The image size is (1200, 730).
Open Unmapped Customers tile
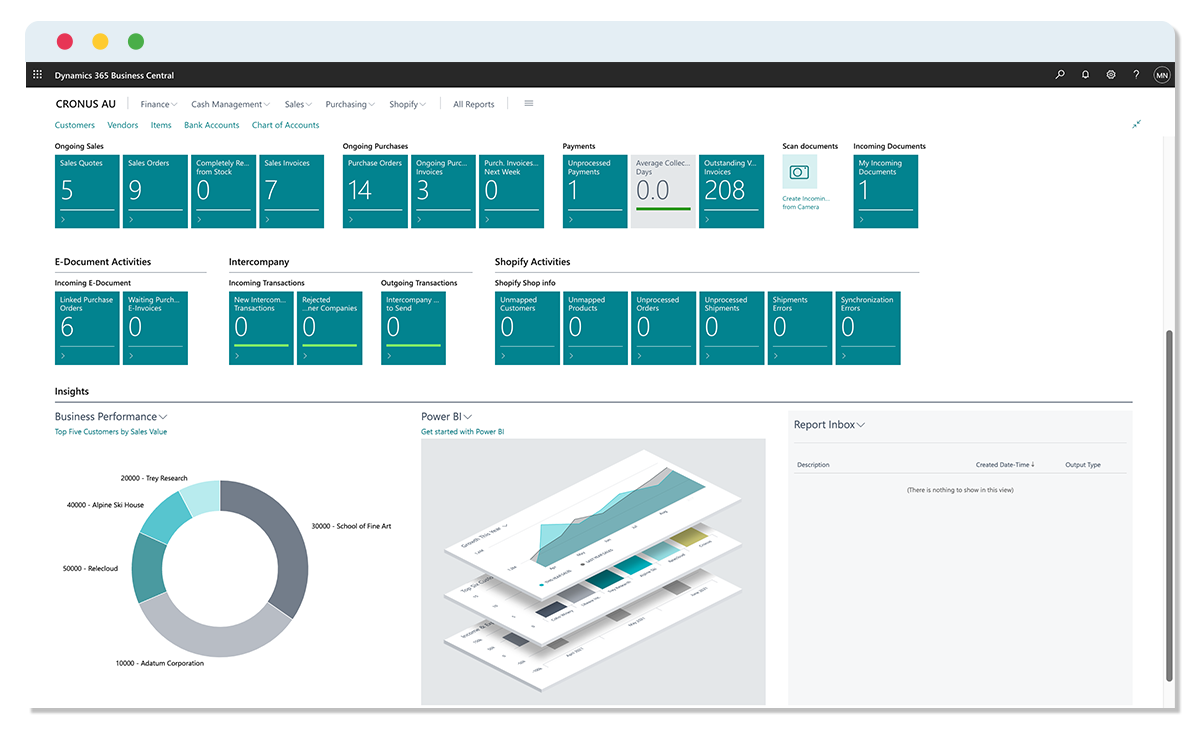coord(527,328)
